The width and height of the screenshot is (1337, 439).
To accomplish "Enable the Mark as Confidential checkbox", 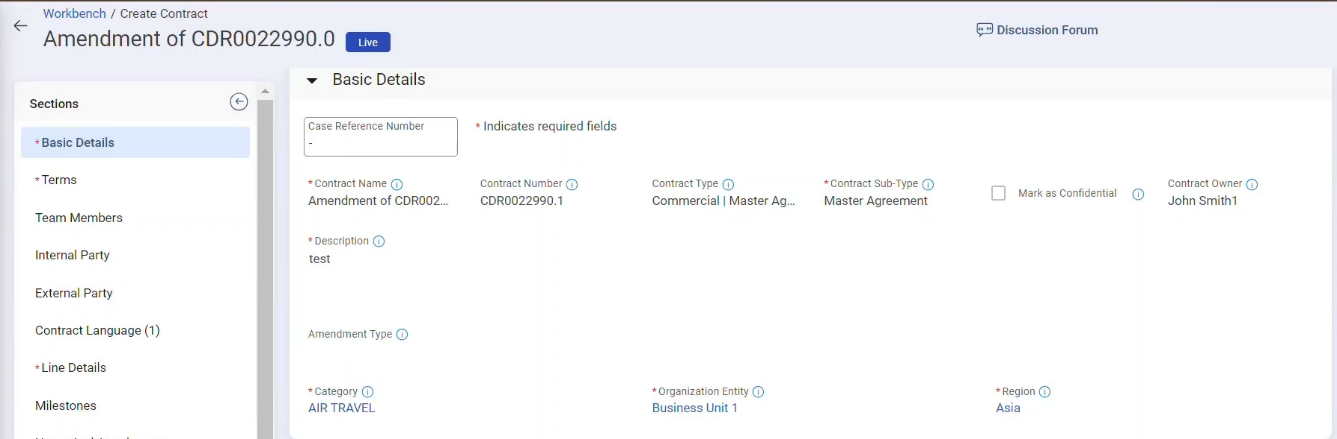I will pos(998,193).
